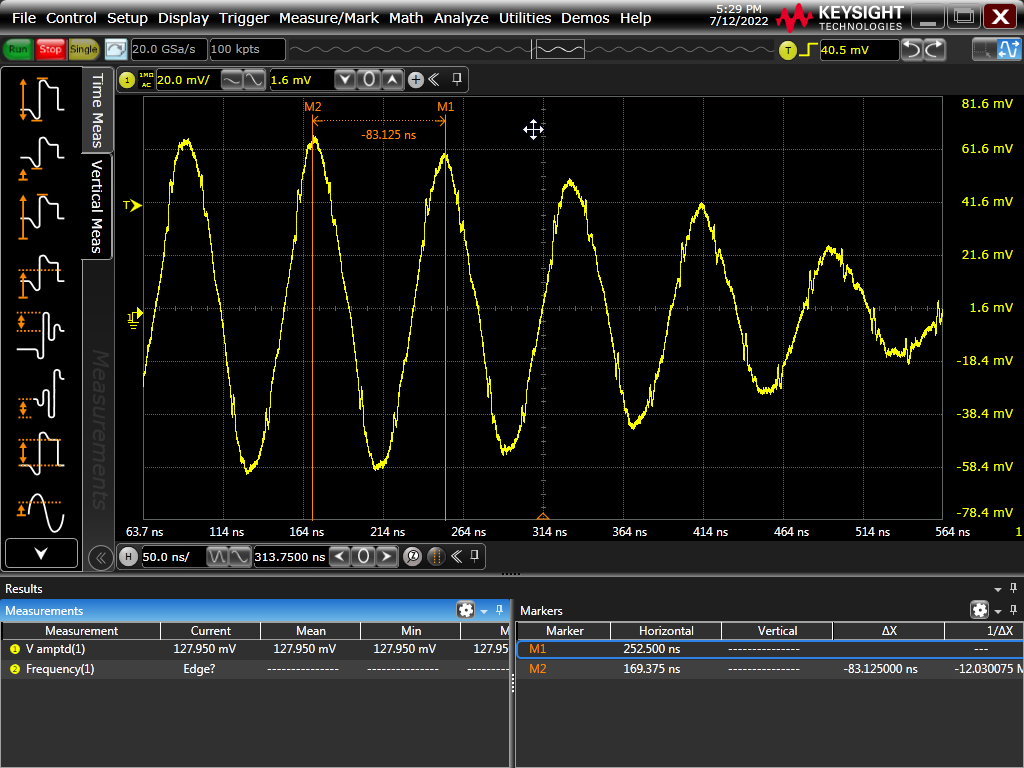The width and height of the screenshot is (1024, 768).
Task: Open the Markers panel gear settings
Action: pyautogui.click(x=979, y=610)
